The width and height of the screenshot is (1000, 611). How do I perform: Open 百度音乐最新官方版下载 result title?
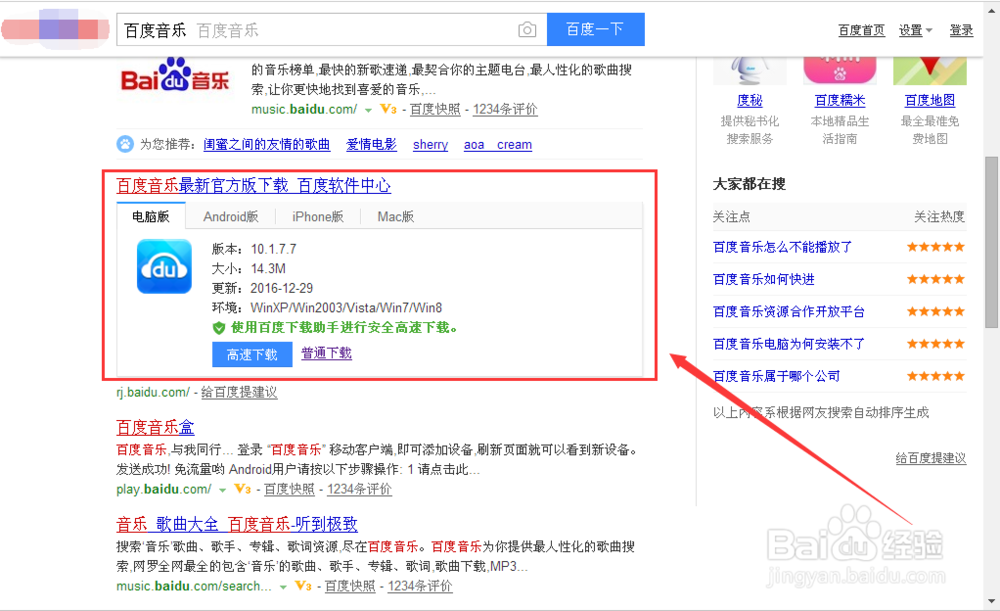coord(253,186)
